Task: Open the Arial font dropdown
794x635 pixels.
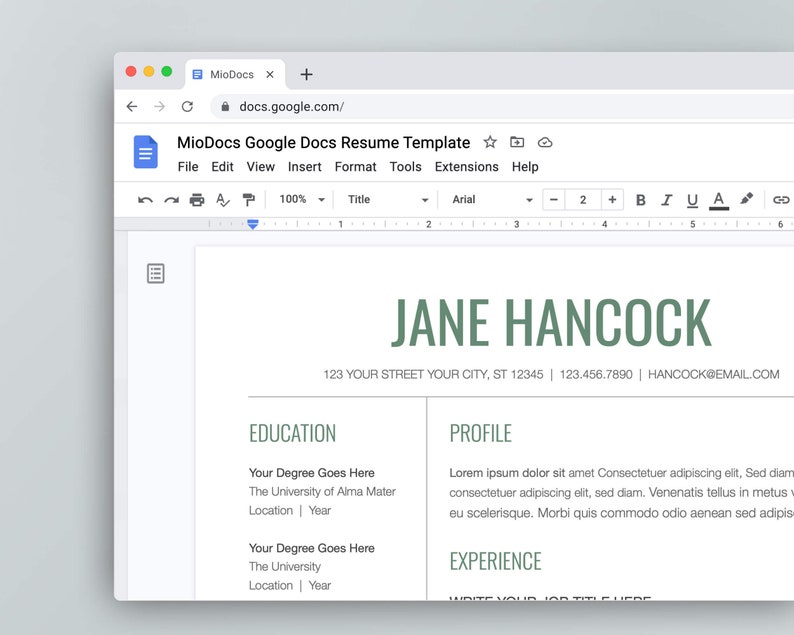Action: 492,200
